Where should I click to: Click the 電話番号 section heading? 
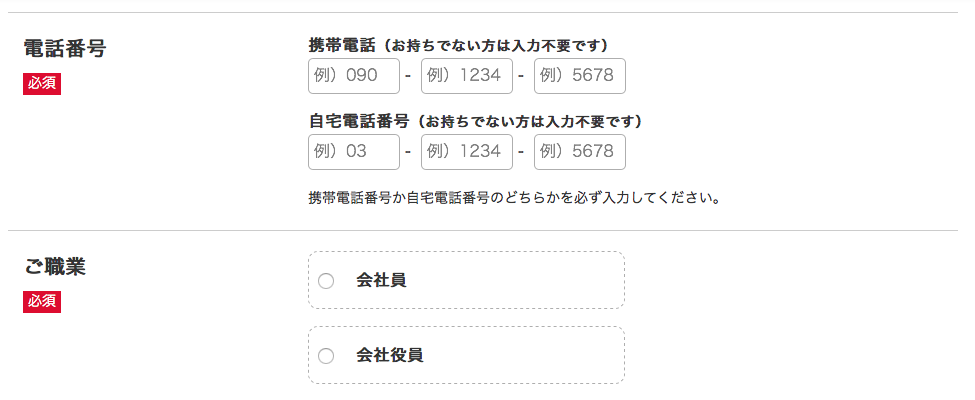tap(65, 48)
